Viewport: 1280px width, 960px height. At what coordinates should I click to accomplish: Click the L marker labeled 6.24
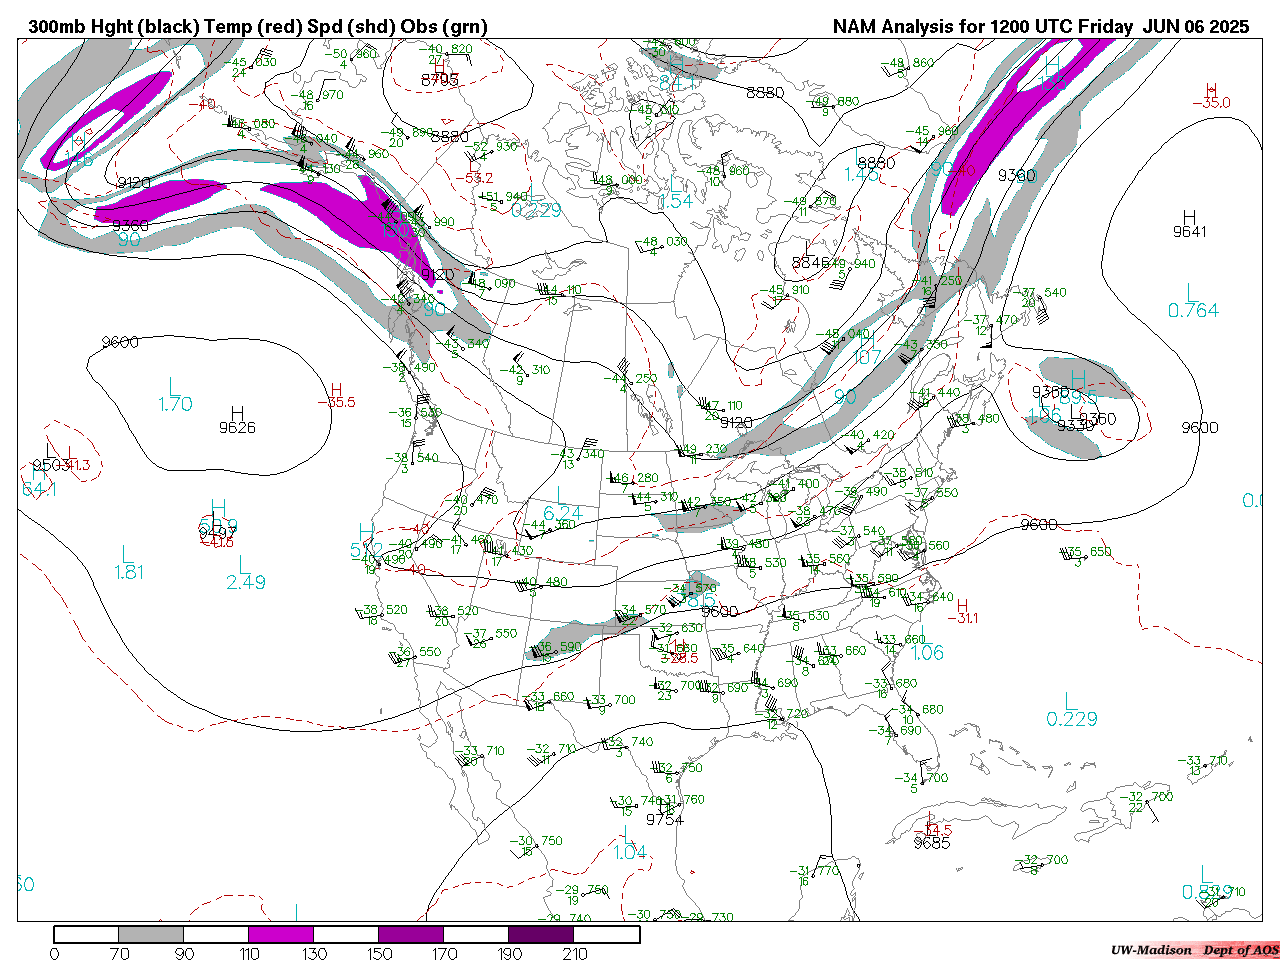click(x=561, y=496)
